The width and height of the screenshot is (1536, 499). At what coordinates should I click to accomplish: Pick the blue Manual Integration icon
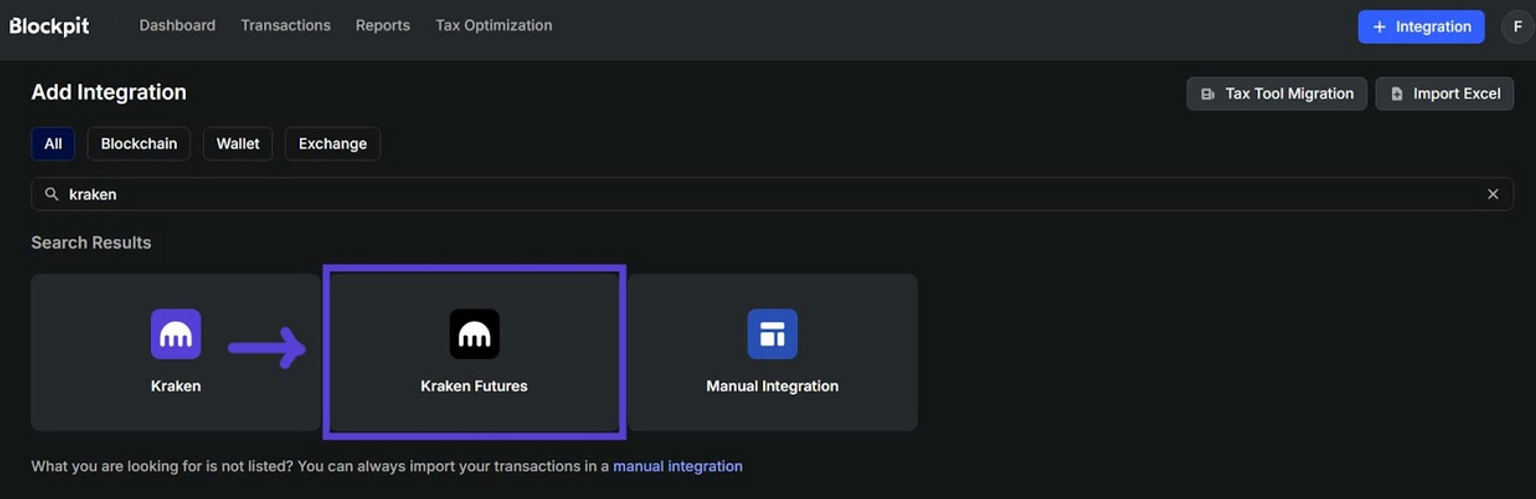772,334
